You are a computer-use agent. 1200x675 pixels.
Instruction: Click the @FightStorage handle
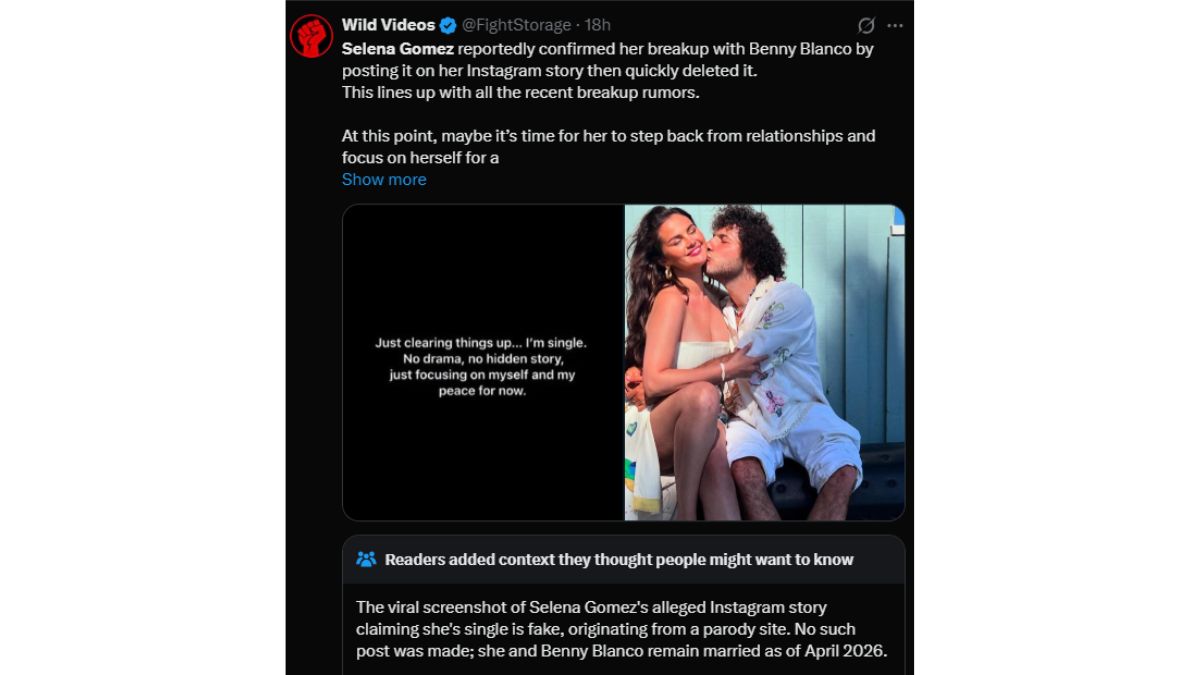click(x=516, y=25)
